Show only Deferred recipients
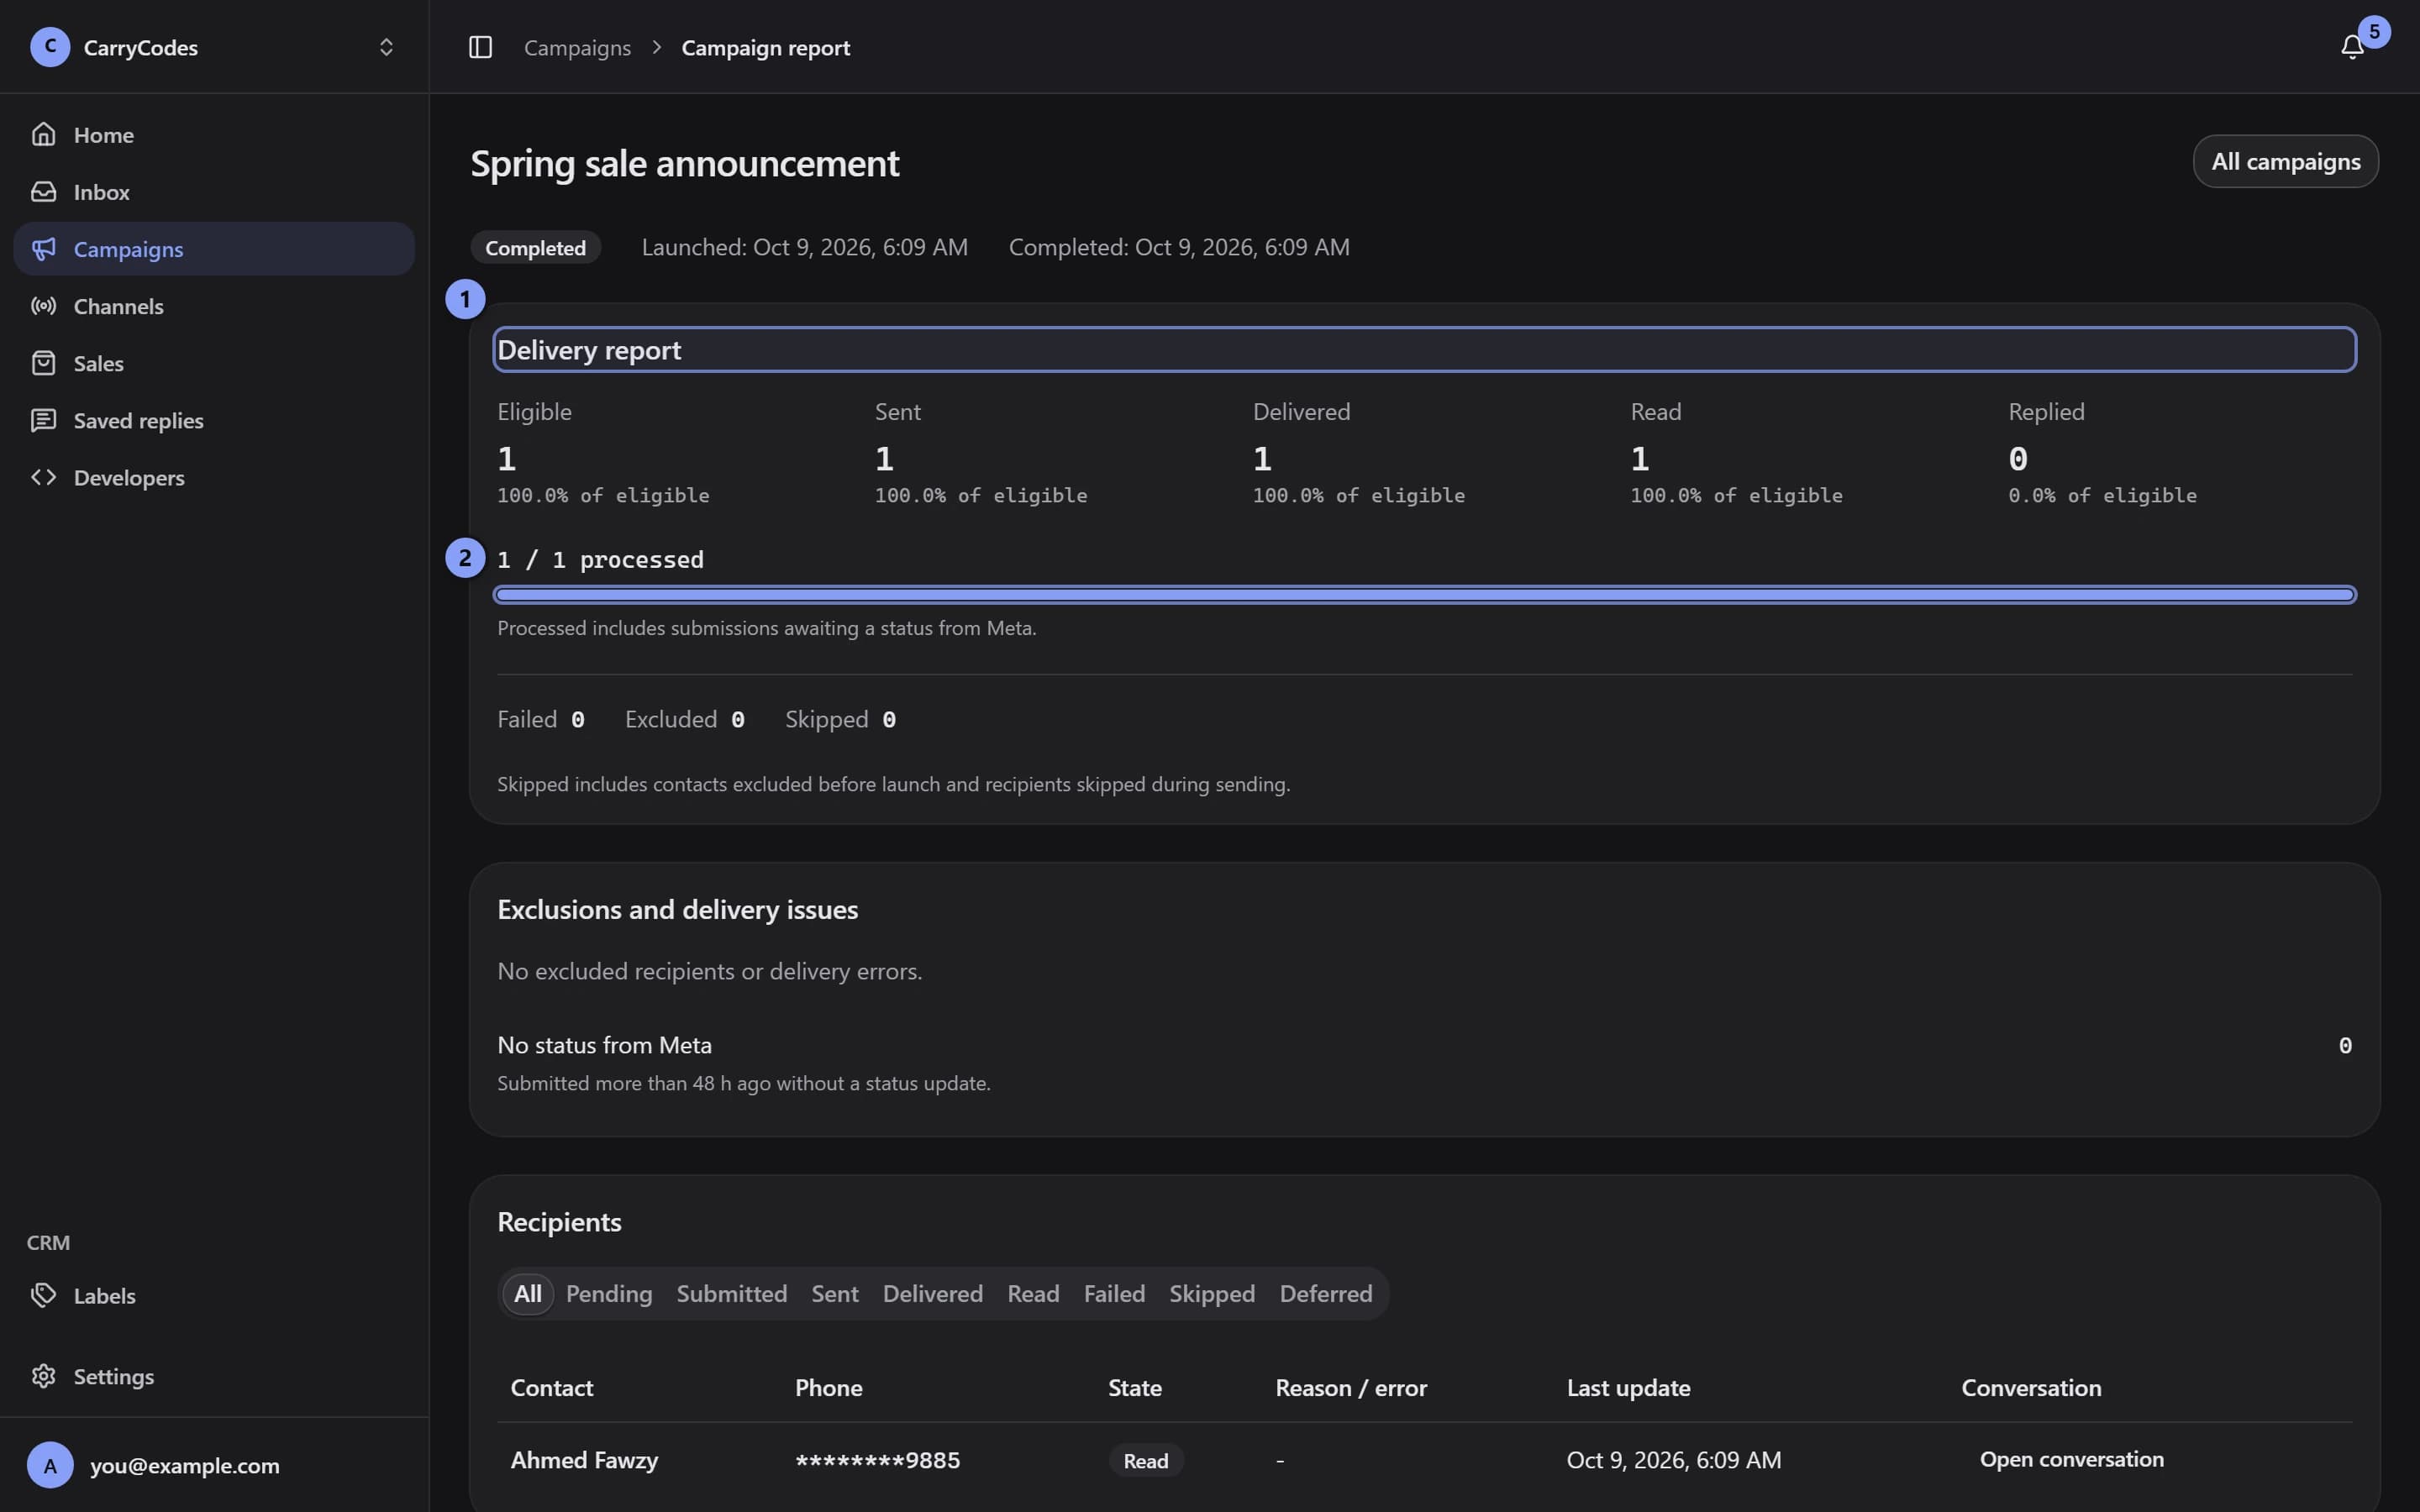Viewport: 2420px width, 1512px height. click(1326, 1293)
